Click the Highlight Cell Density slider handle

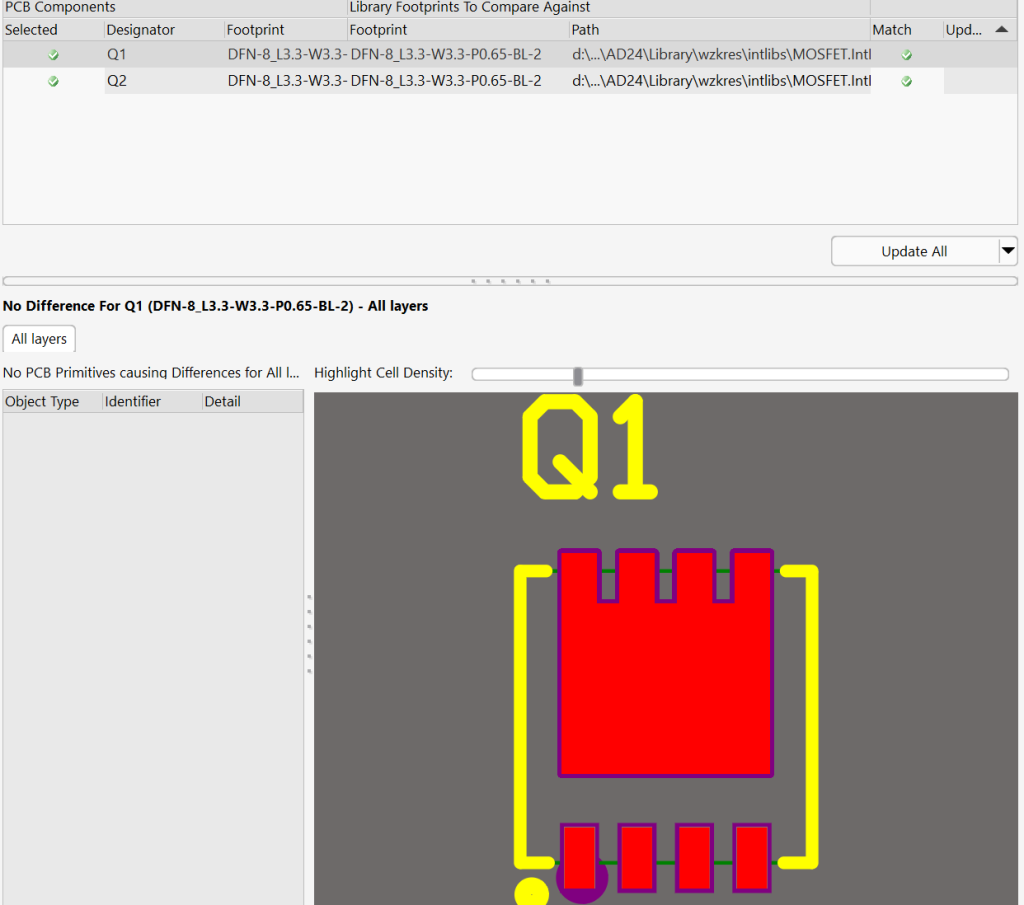click(x=578, y=375)
